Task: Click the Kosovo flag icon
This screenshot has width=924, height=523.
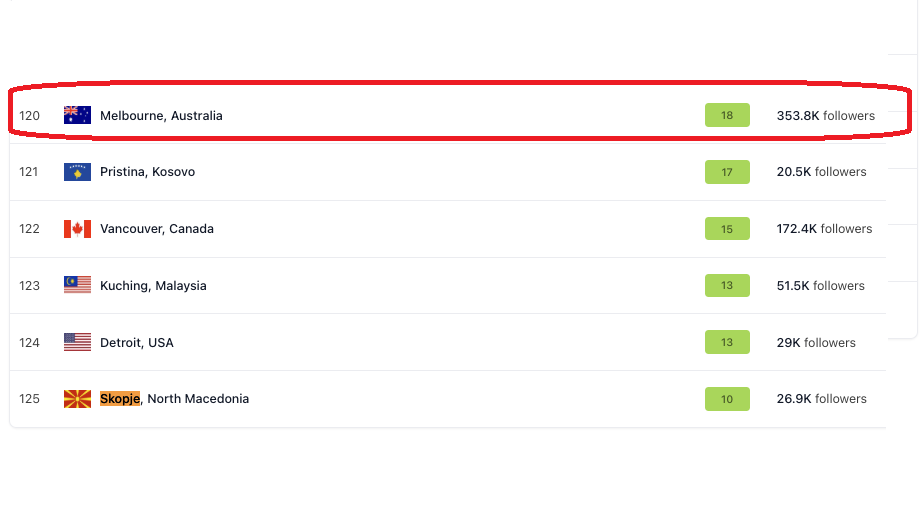Action: tap(77, 172)
